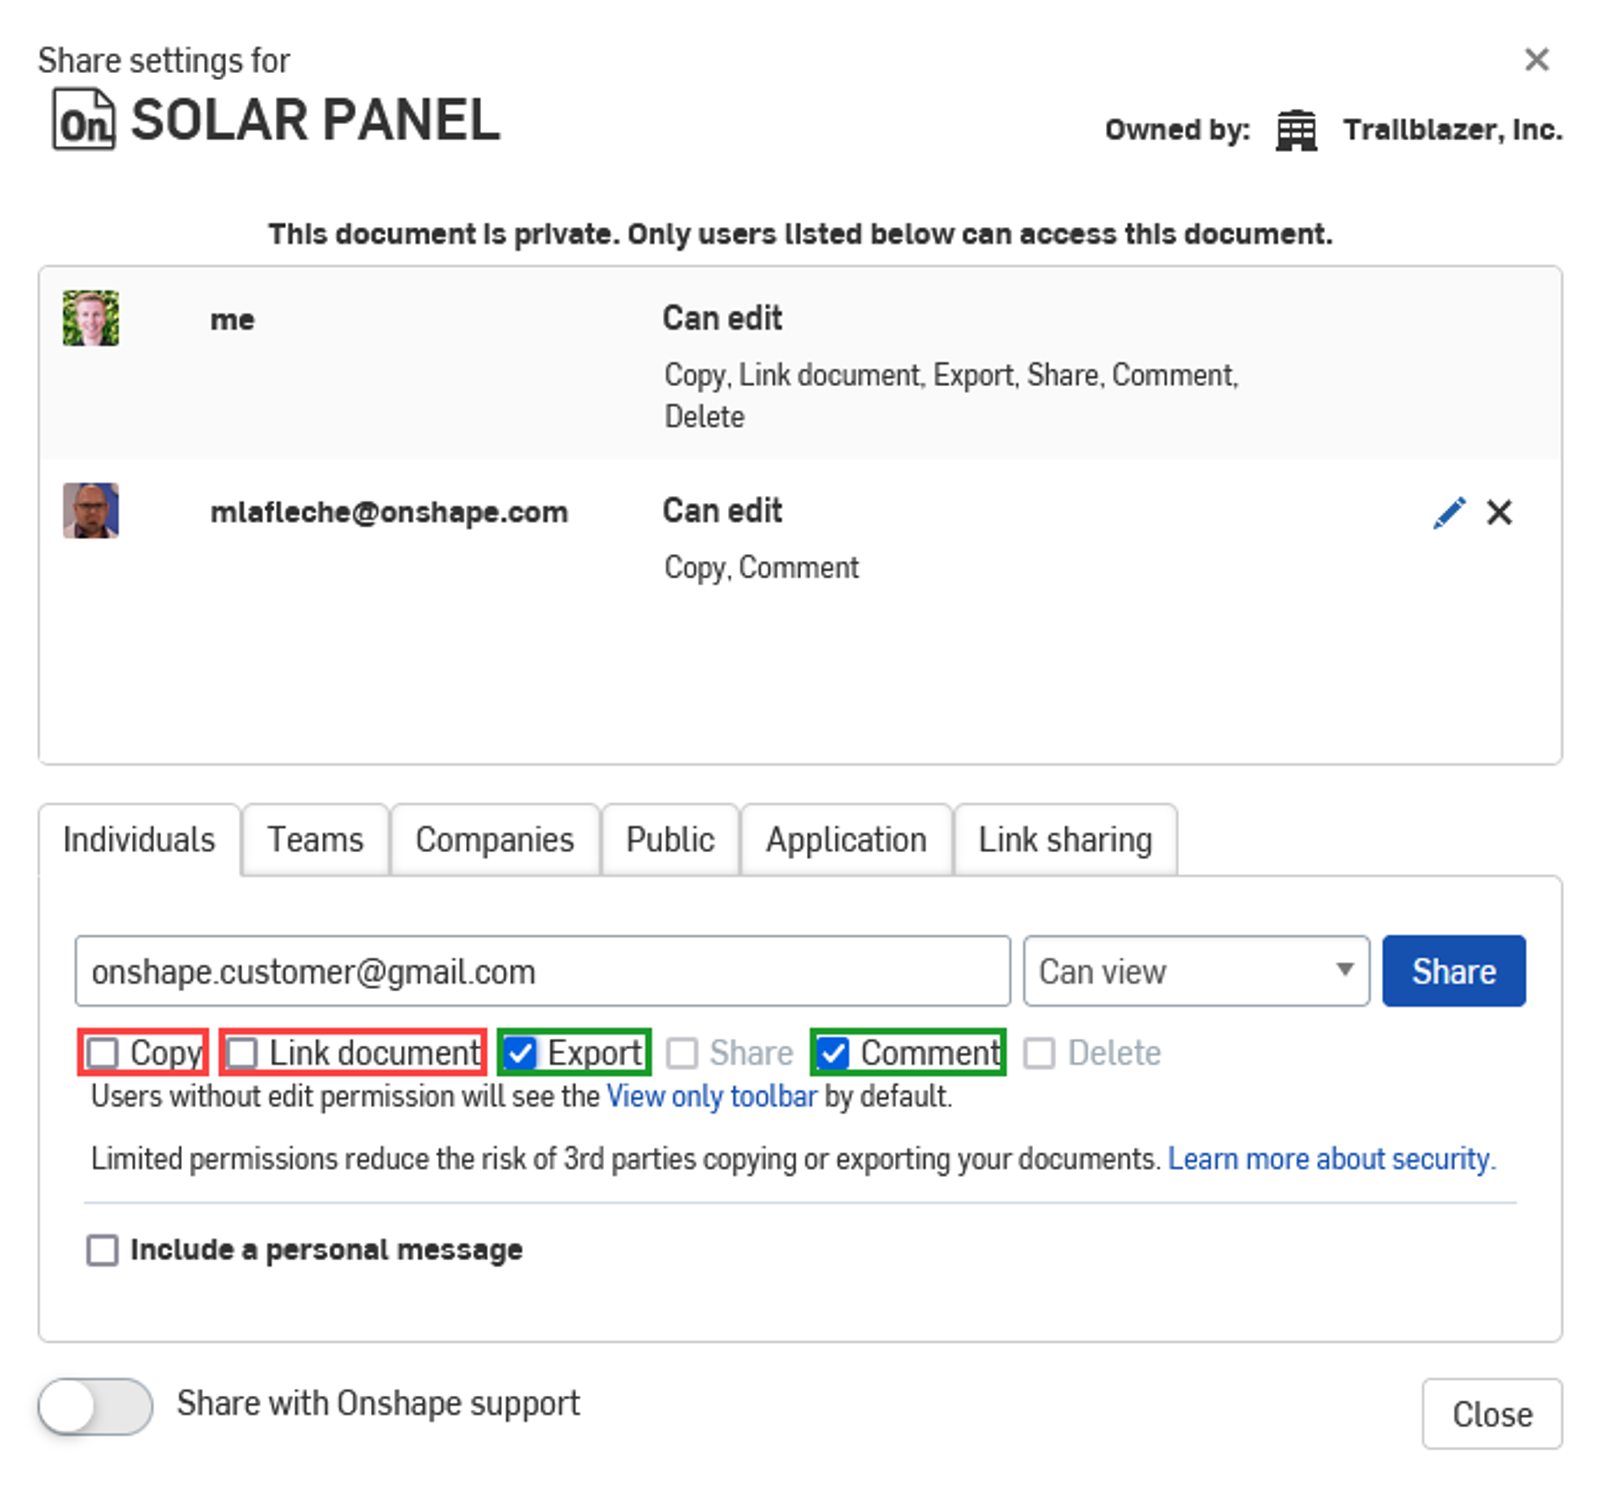Click the Trailblazer, Inc. company icon
The width and height of the screenshot is (1600, 1486).
pos(1296,128)
